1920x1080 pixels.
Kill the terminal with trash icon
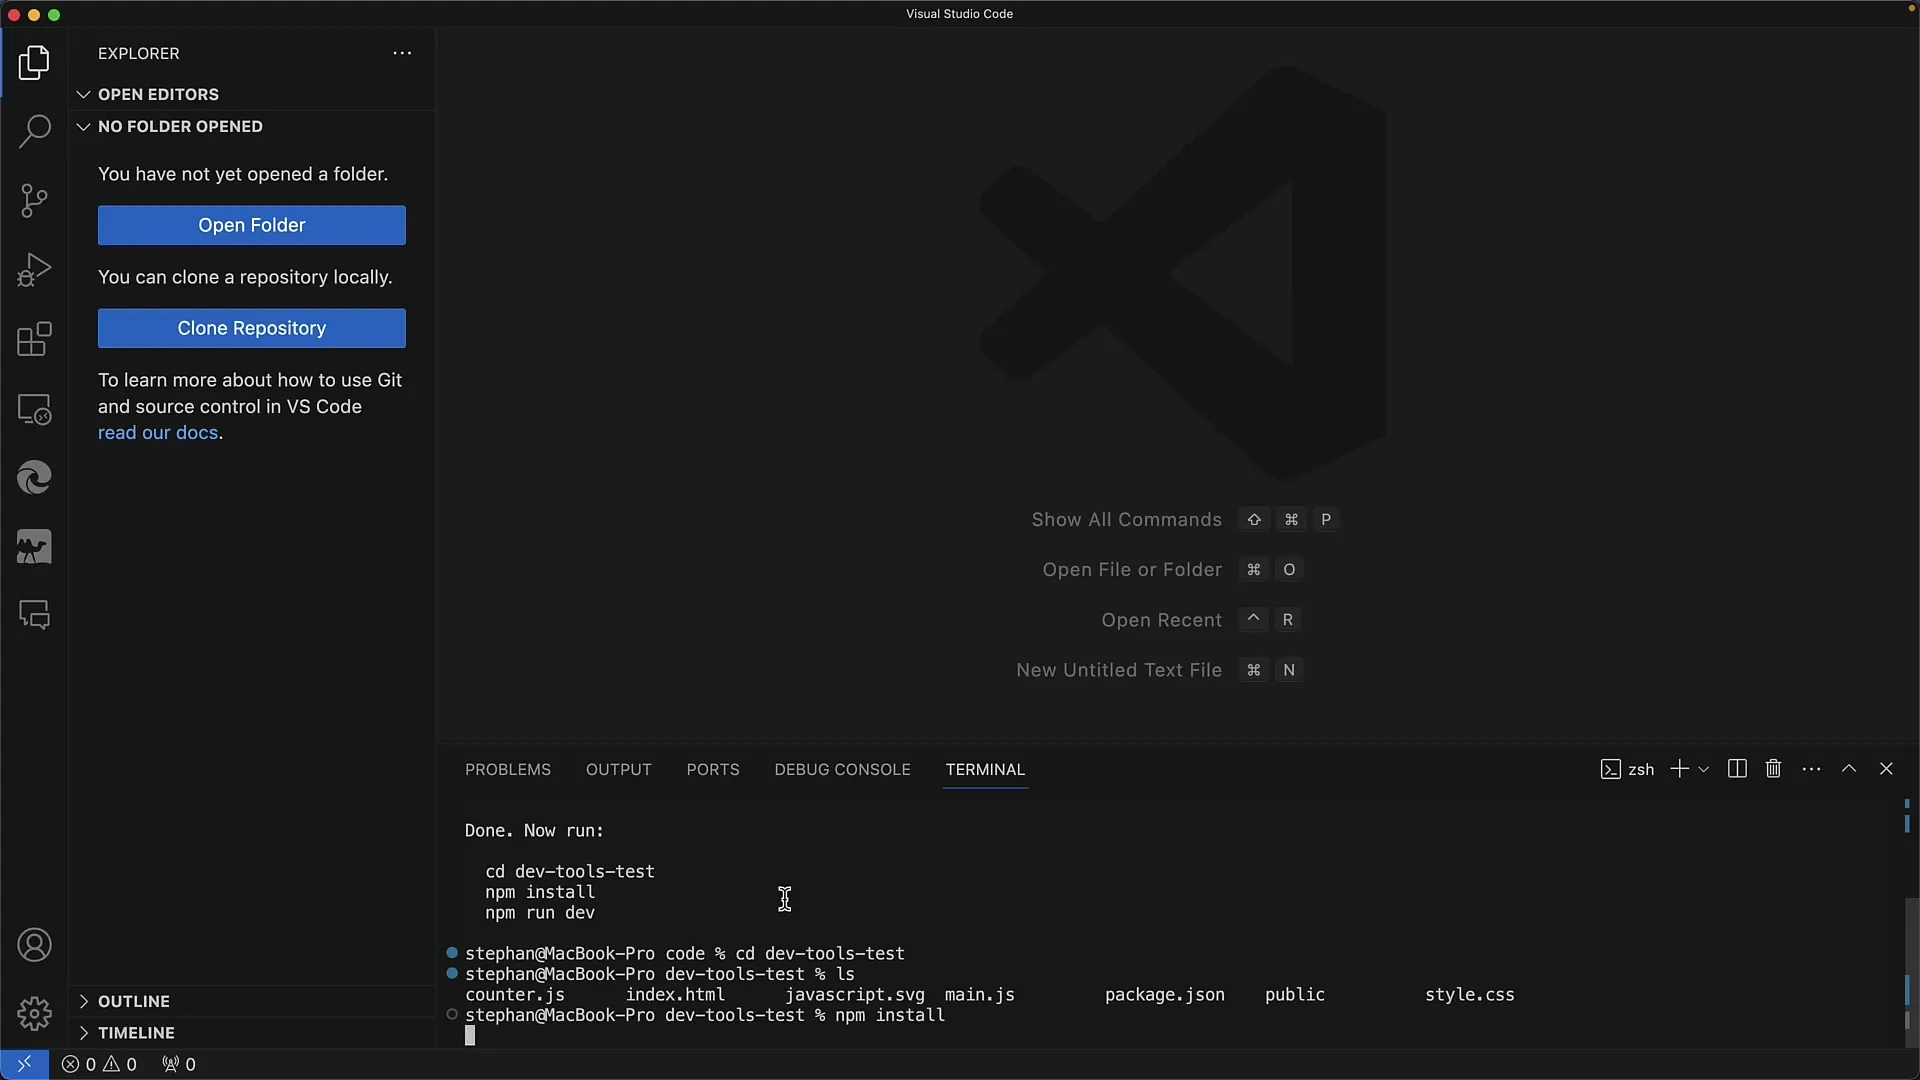pos(1773,768)
